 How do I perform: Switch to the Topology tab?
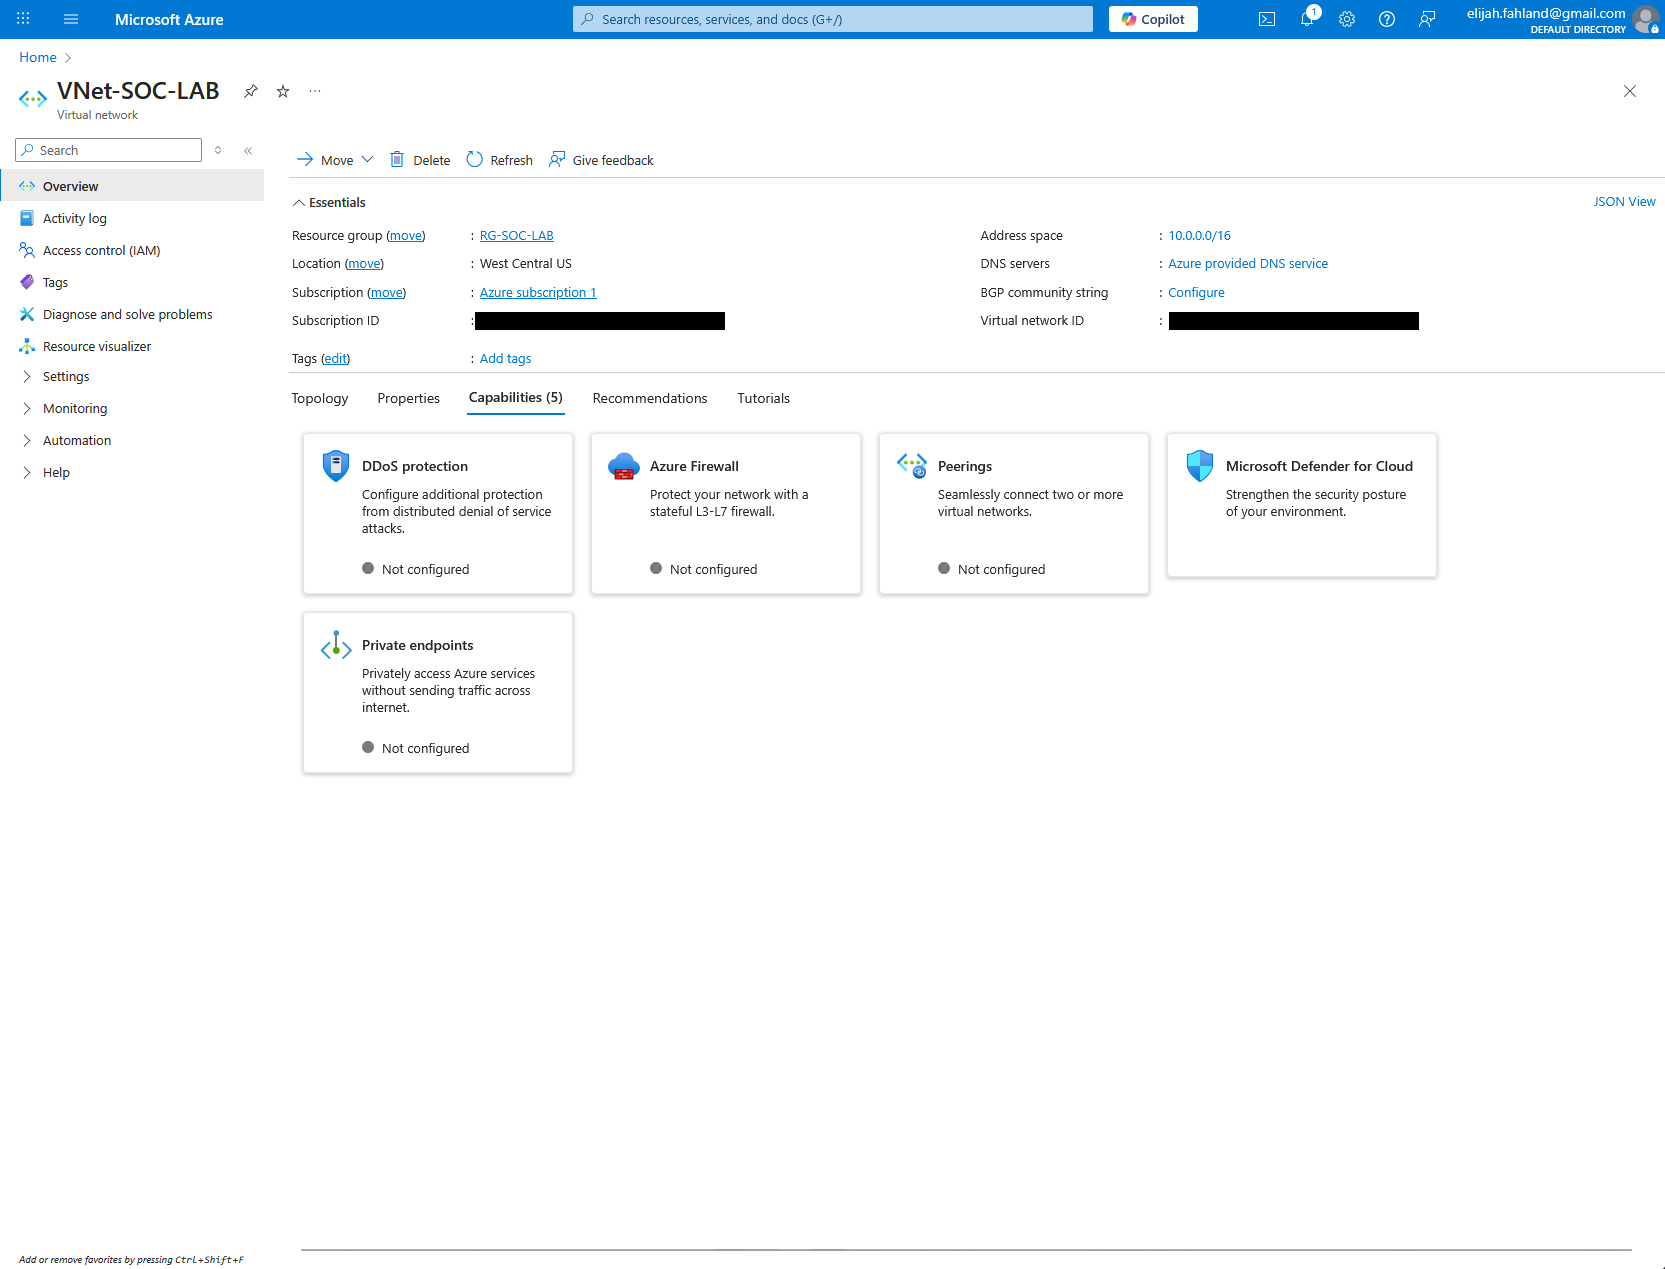(320, 398)
